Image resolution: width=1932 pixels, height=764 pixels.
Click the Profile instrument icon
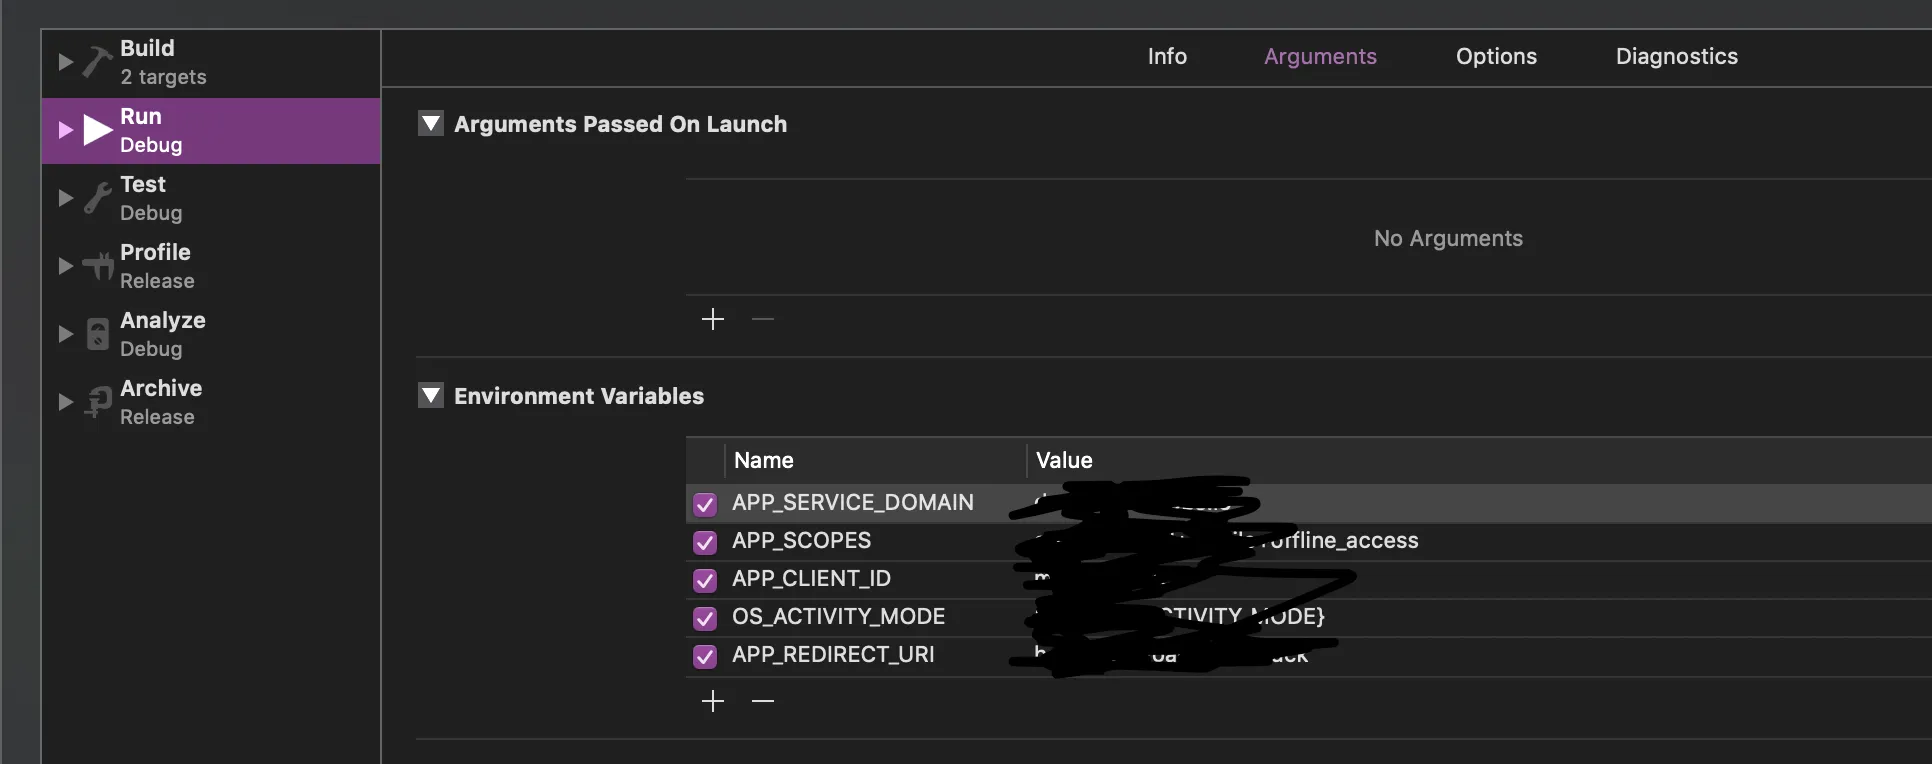coord(98,266)
